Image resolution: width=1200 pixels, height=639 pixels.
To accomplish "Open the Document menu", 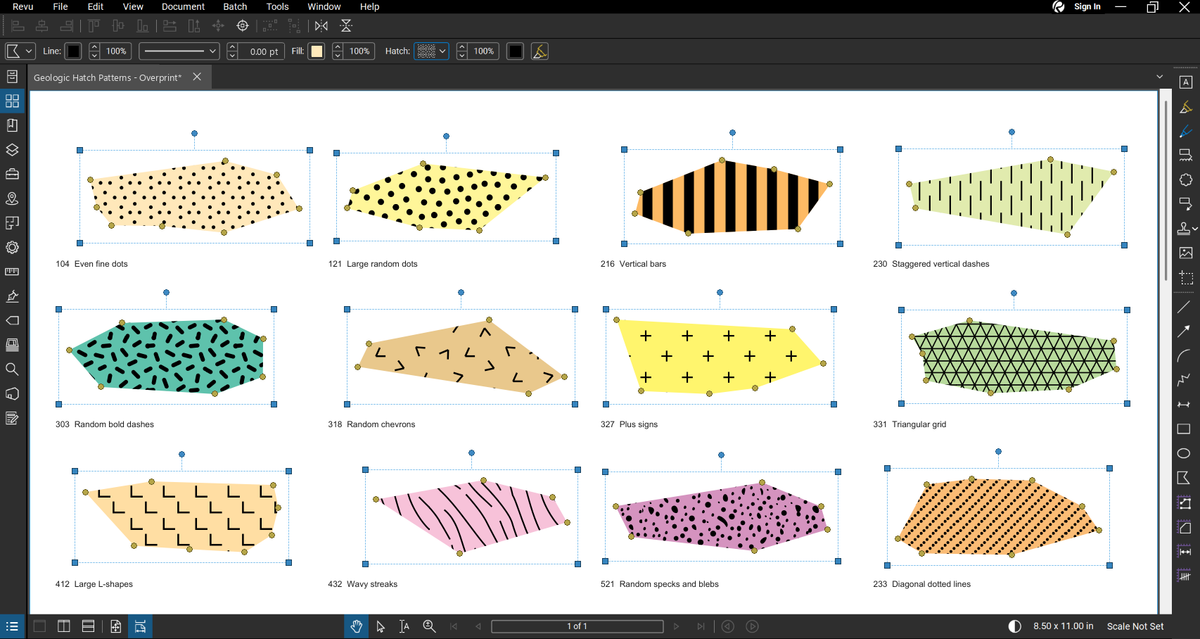I will coord(183,7).
